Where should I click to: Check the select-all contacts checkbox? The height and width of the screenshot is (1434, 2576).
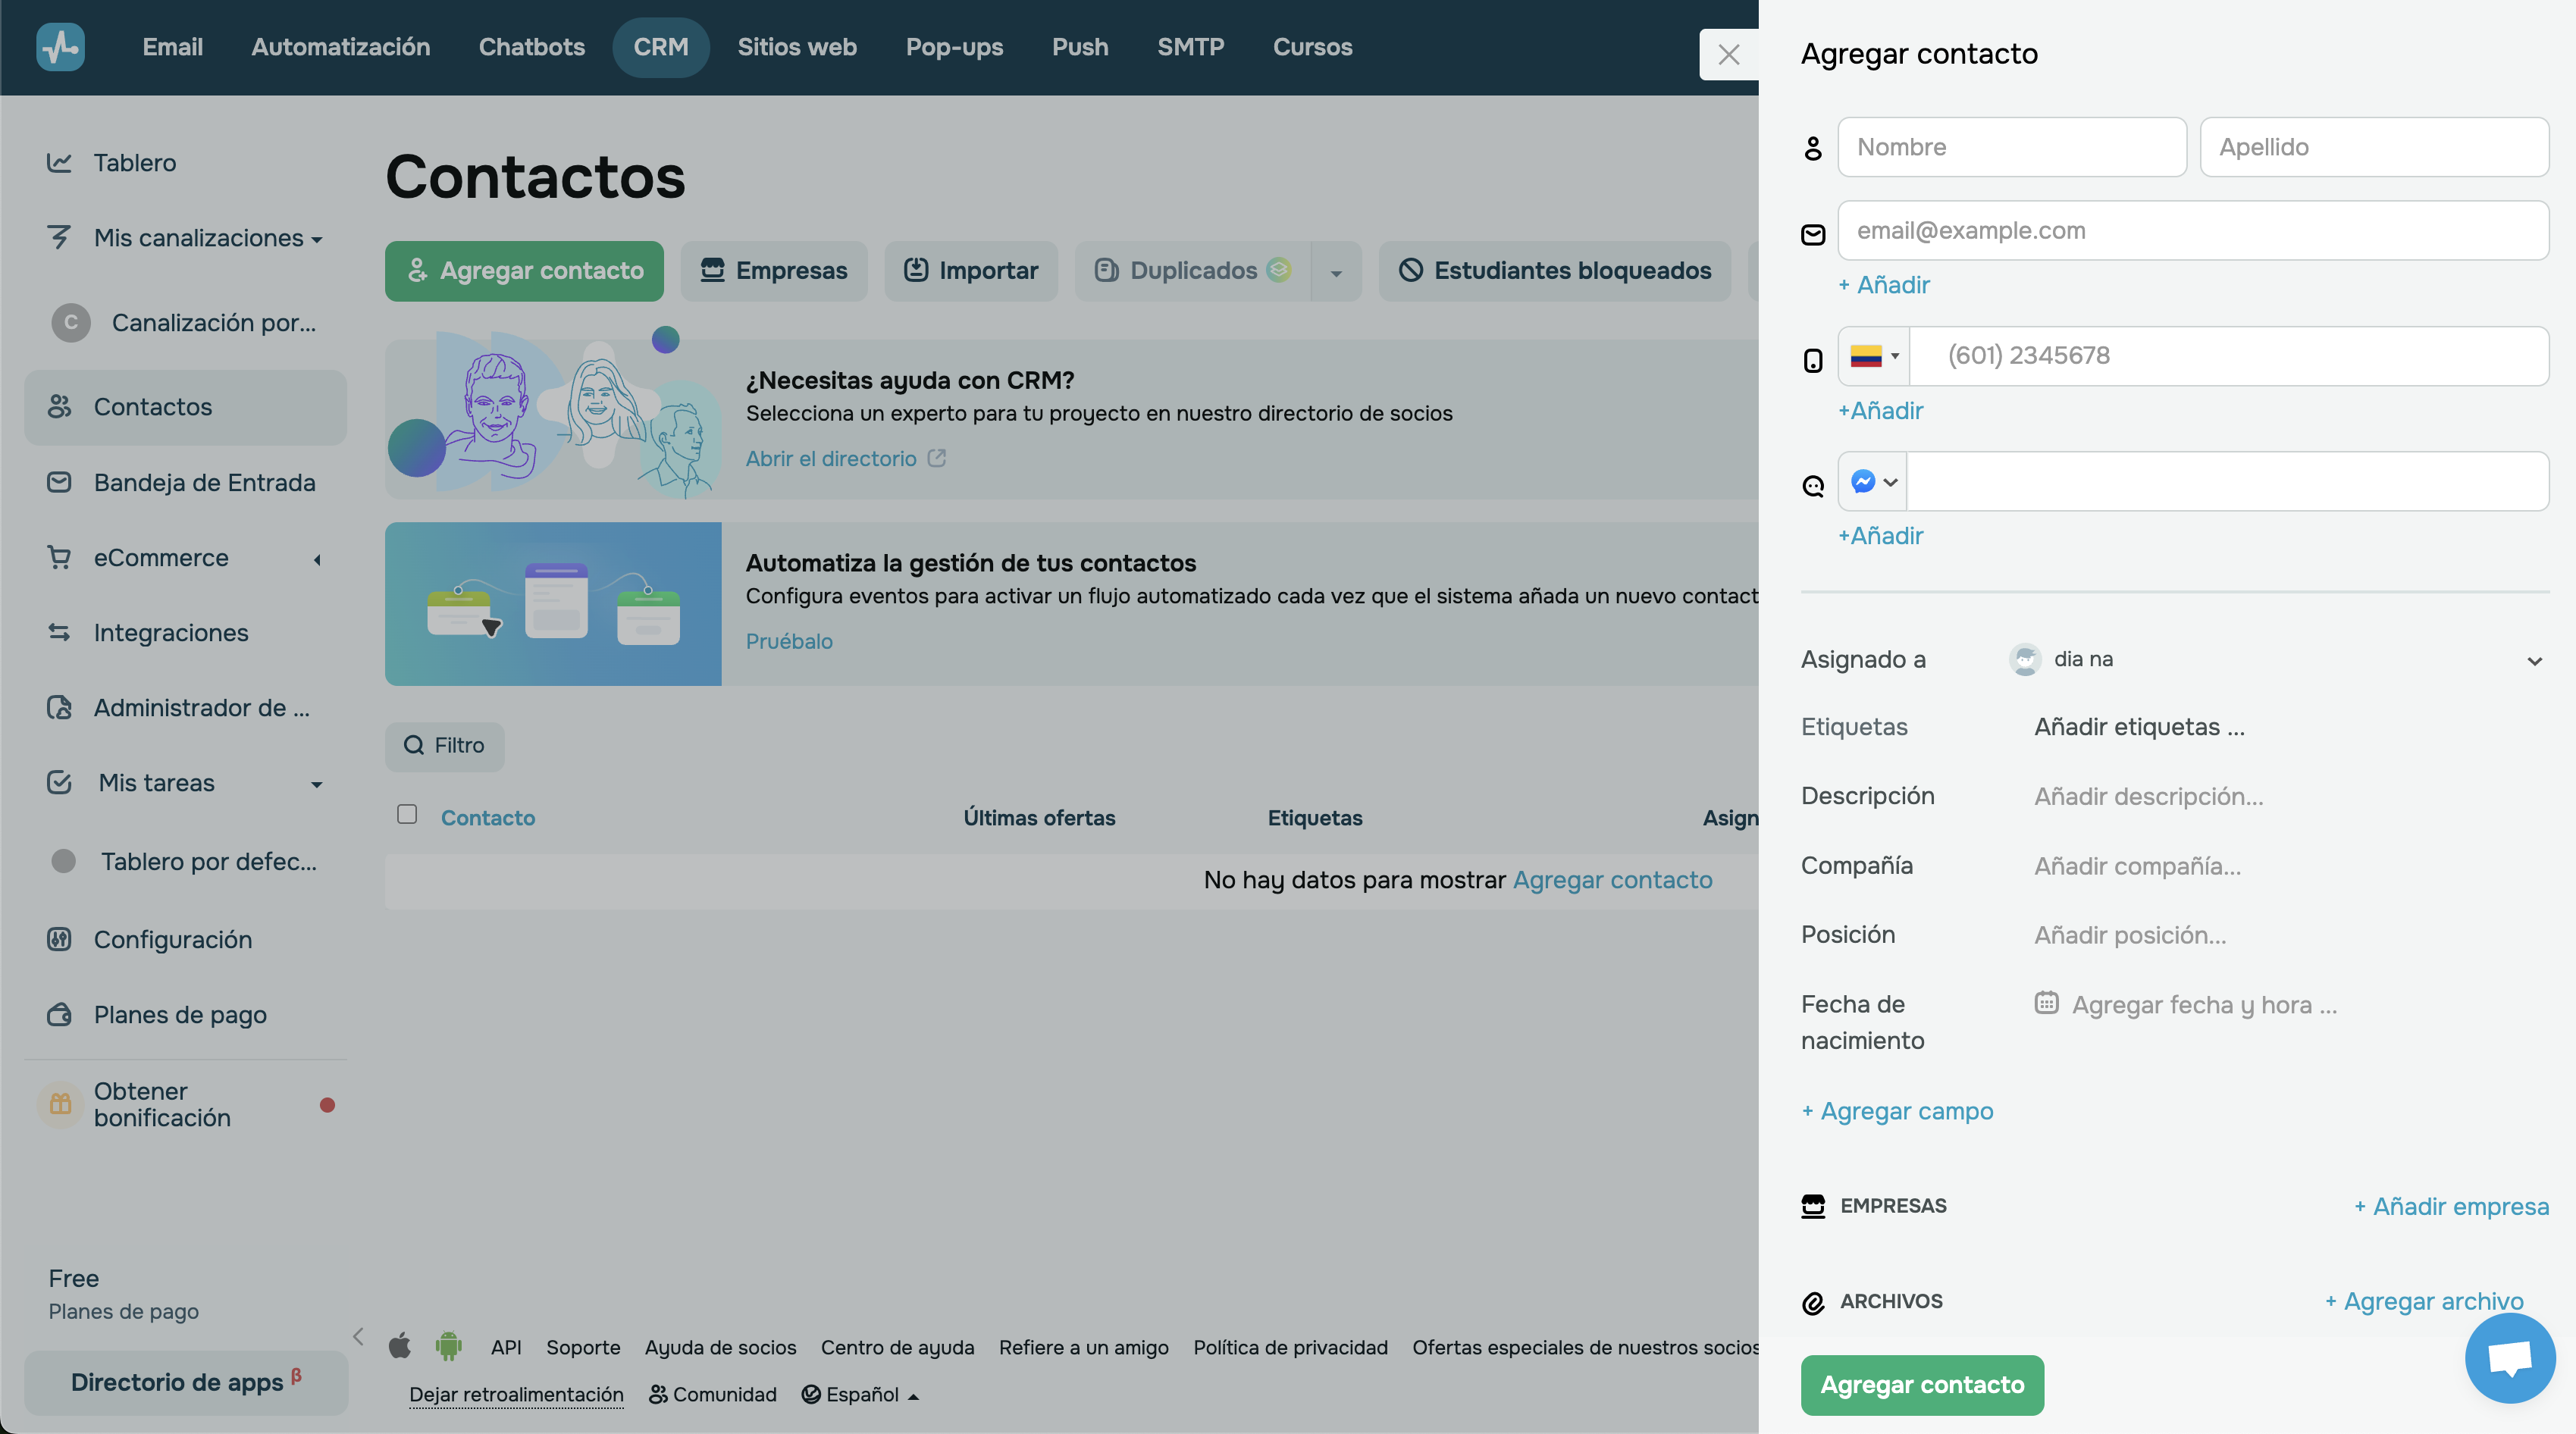[x=406, y=815]
